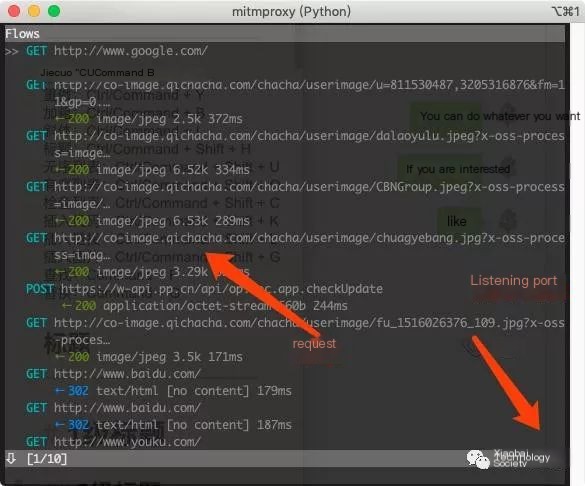
Task: Select the GET http://www.youku.com/ flow
Action: pos(113,442)
